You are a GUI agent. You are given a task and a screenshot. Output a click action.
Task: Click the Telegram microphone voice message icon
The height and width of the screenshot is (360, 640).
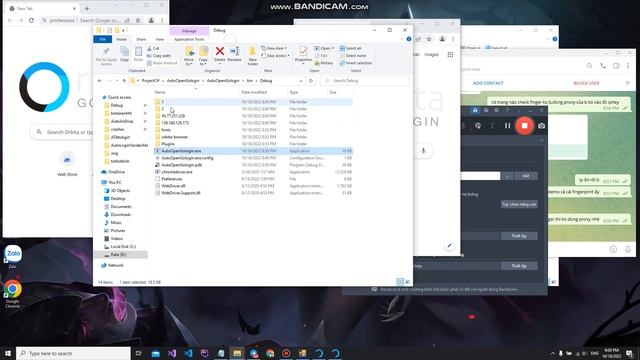pyautogui.click(x=628, y=249)
